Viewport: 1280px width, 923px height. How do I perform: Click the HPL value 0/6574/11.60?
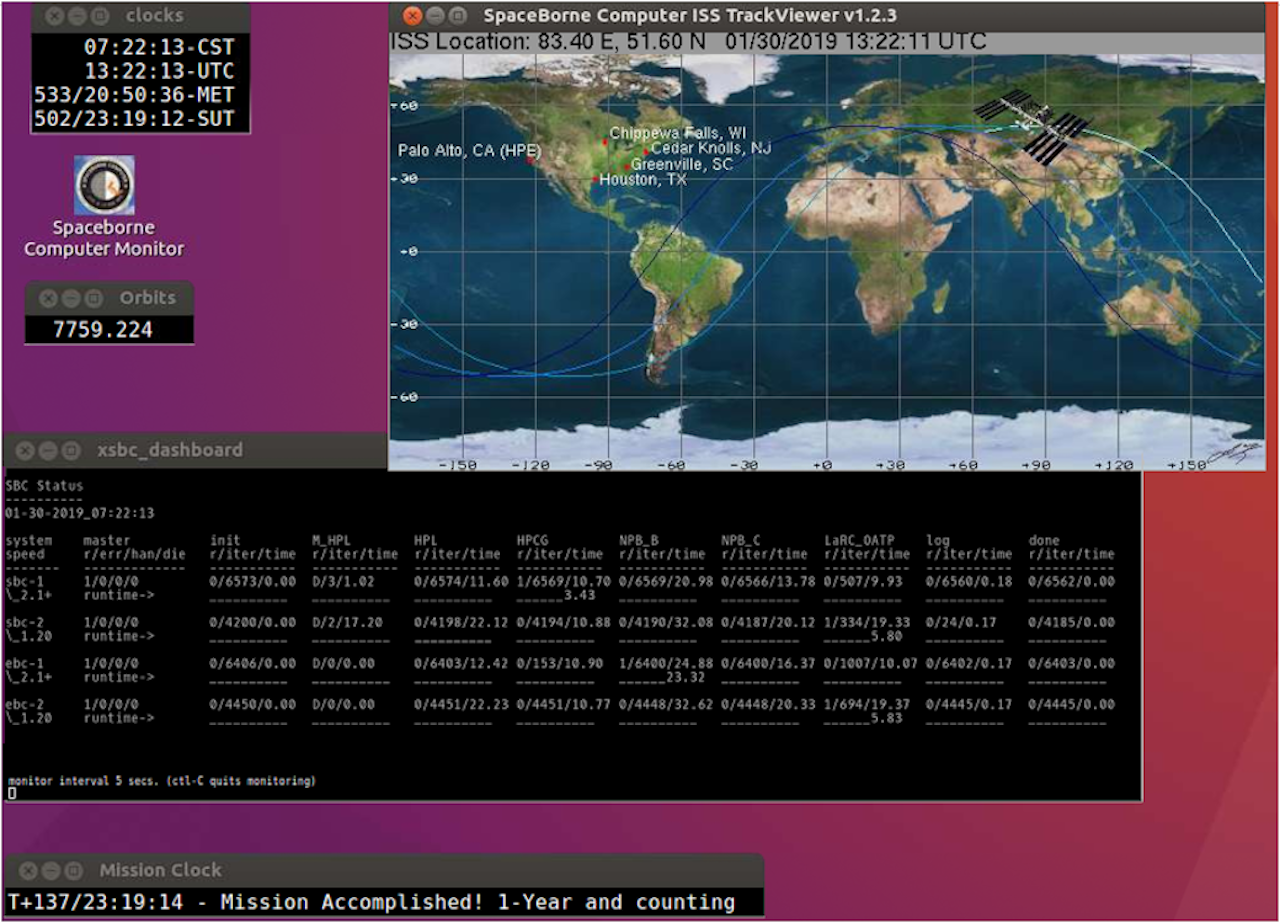coord(461,581)
